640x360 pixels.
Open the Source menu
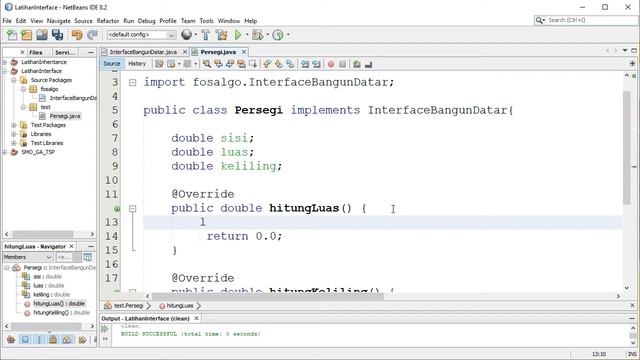click(83, 21)
